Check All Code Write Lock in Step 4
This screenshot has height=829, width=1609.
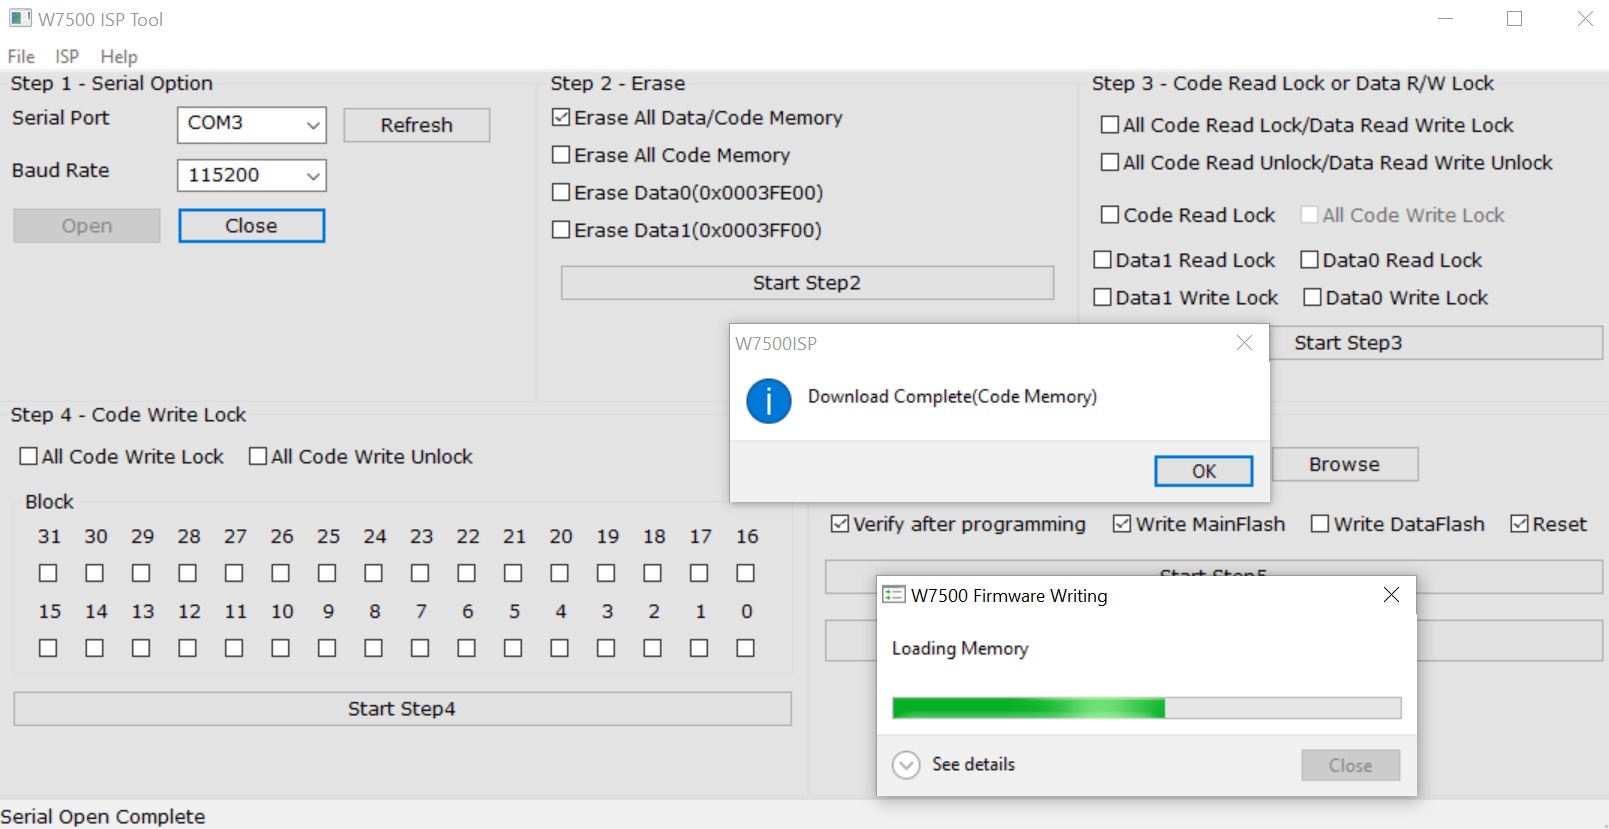click(29, 456)
